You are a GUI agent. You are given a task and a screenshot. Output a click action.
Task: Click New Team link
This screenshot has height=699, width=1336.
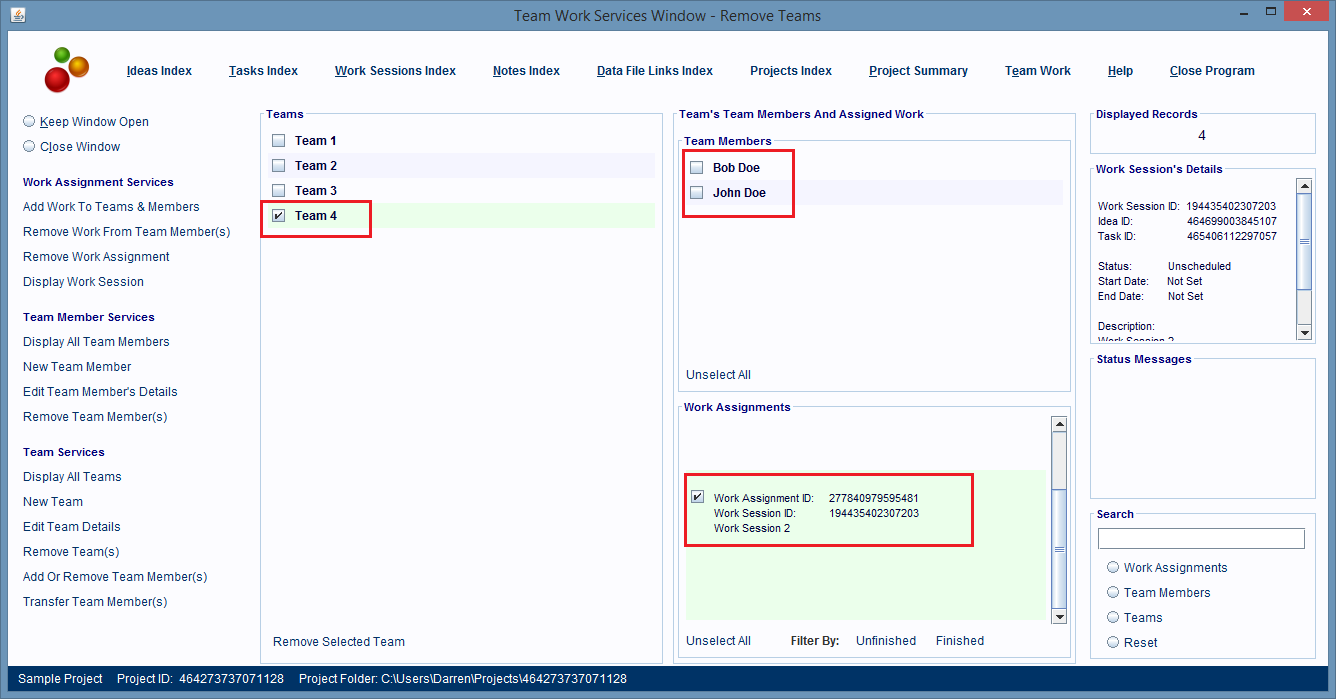click(53, 502)
